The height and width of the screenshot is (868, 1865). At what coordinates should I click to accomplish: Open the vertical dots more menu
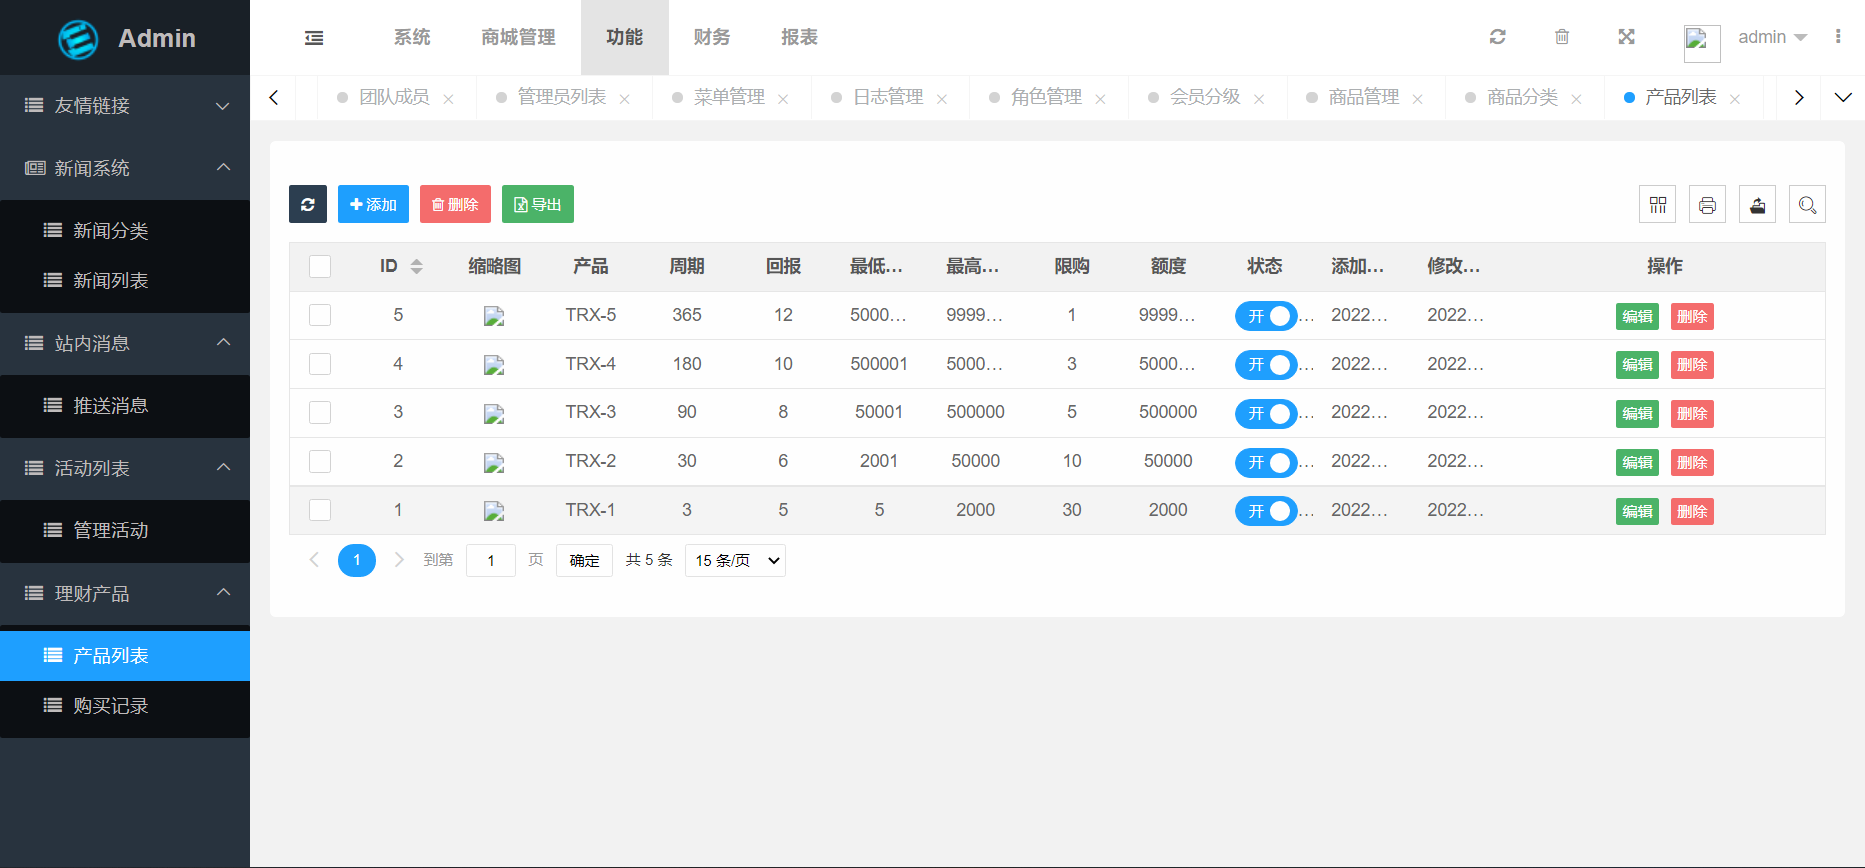point(1838,37)
